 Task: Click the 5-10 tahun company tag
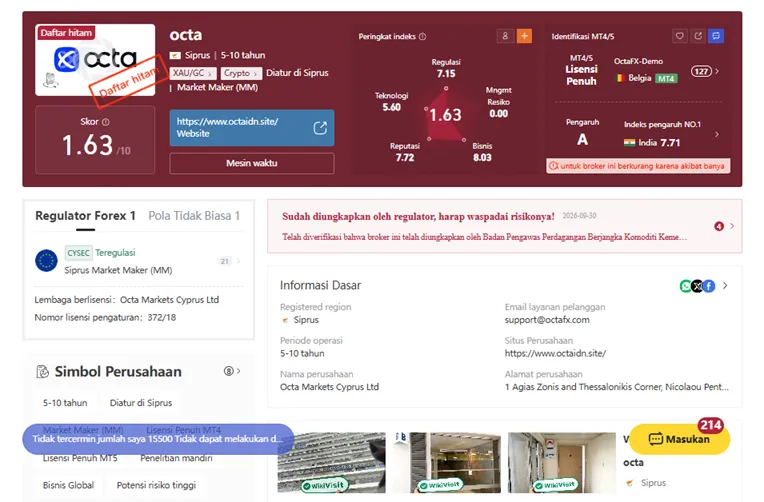tap(65, 403)
